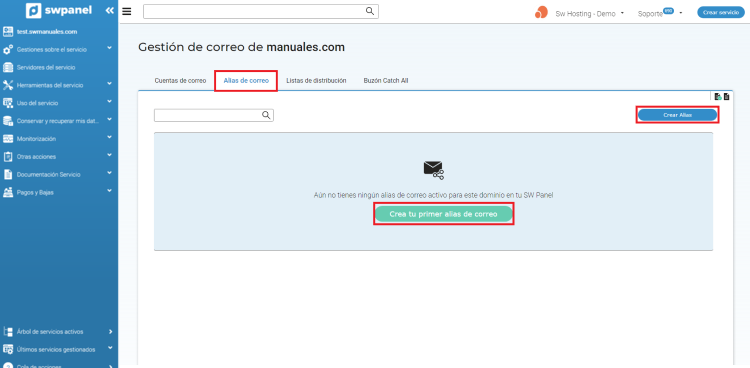Expand Pagos y Bajas chevron

coord(110,191)
